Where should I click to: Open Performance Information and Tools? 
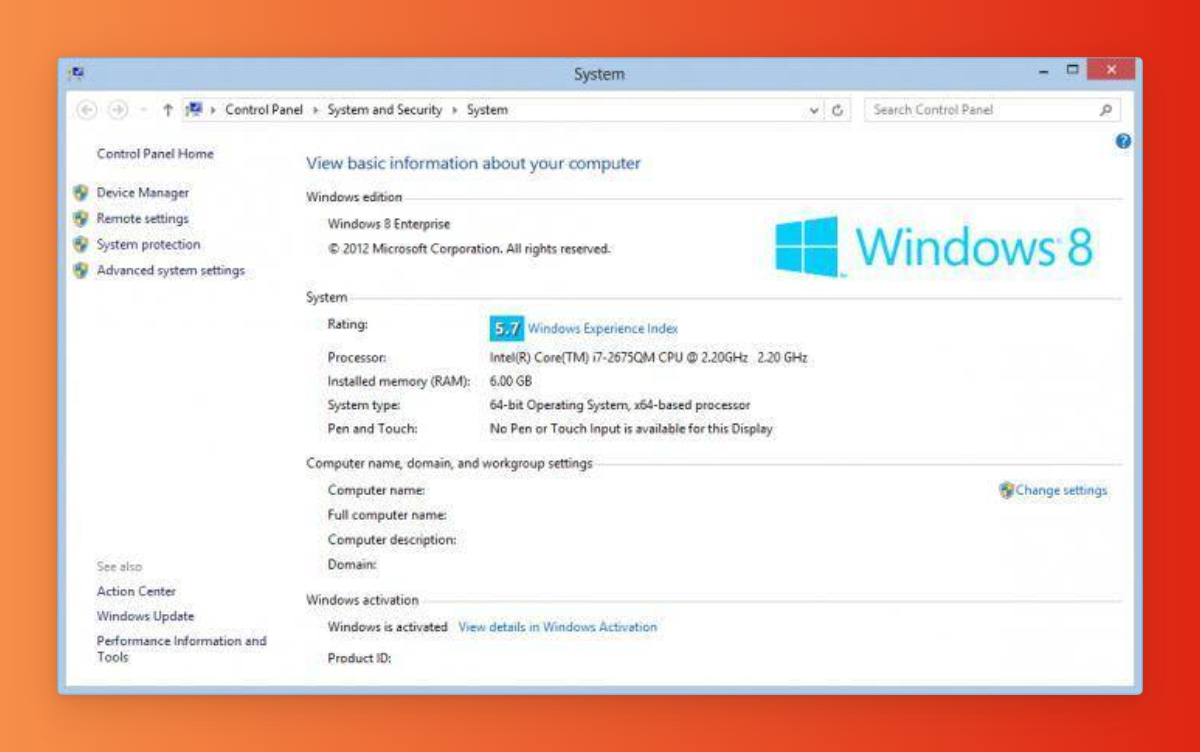click(182, 649)
